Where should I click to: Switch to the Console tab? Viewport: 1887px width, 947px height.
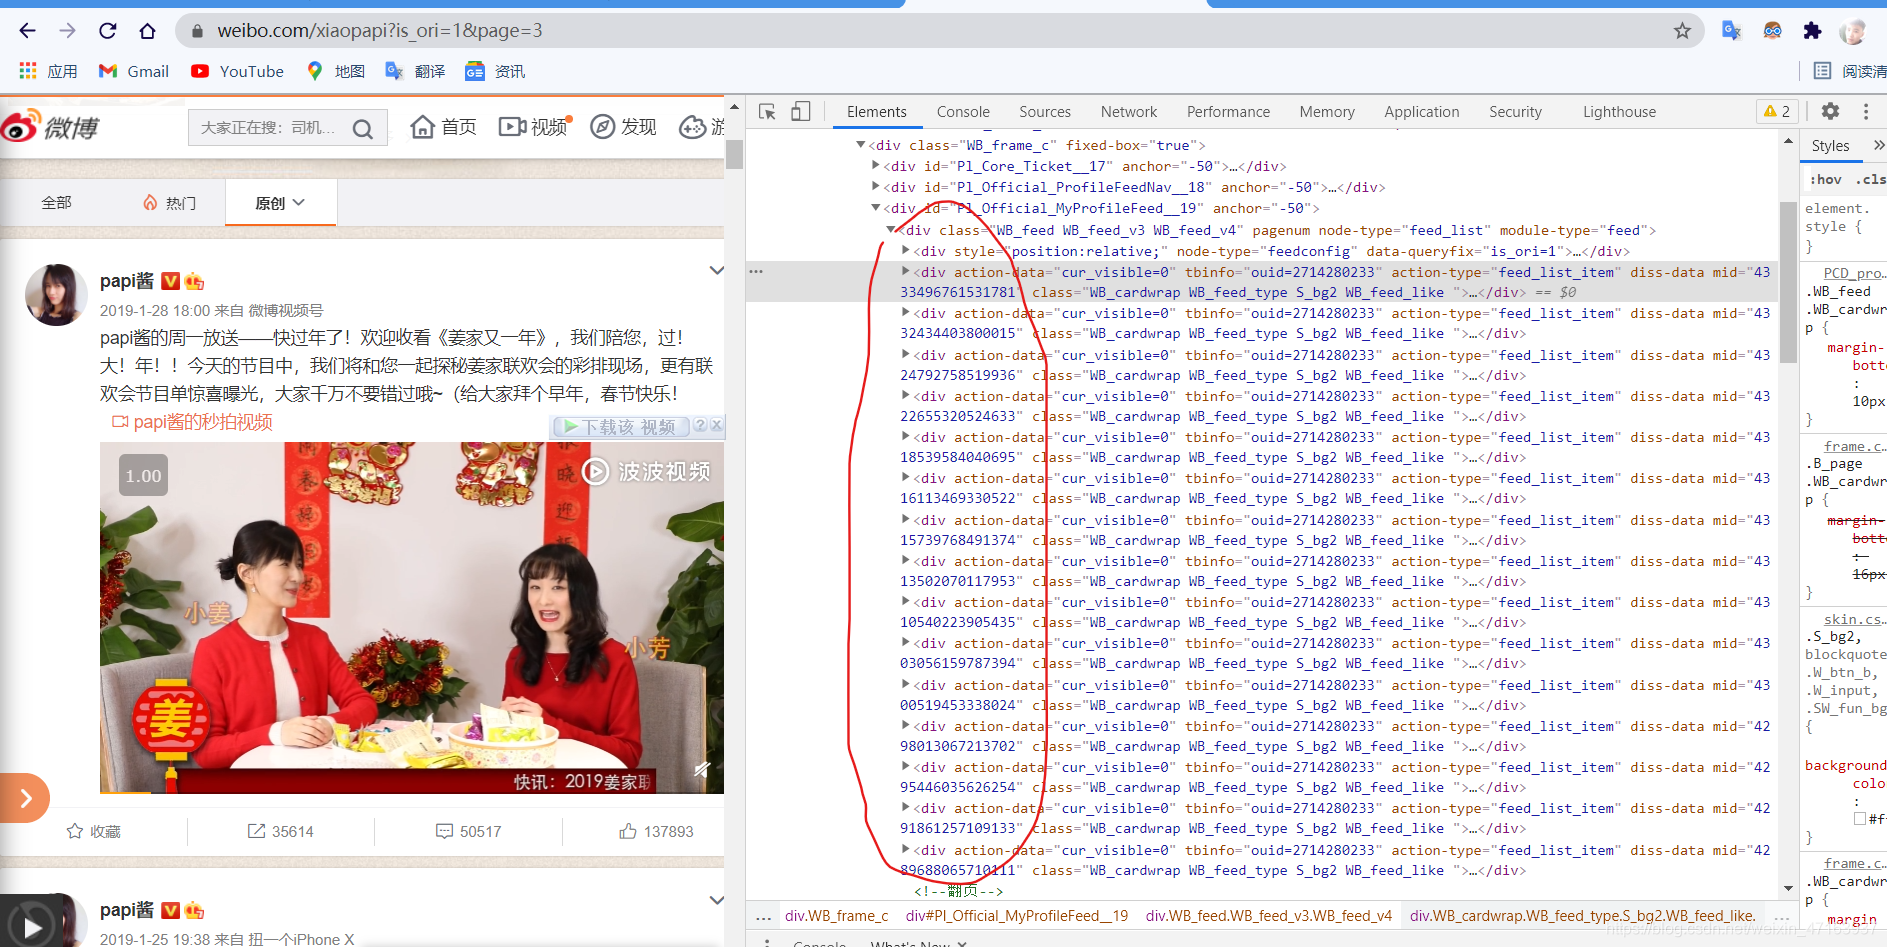(963, 112)
